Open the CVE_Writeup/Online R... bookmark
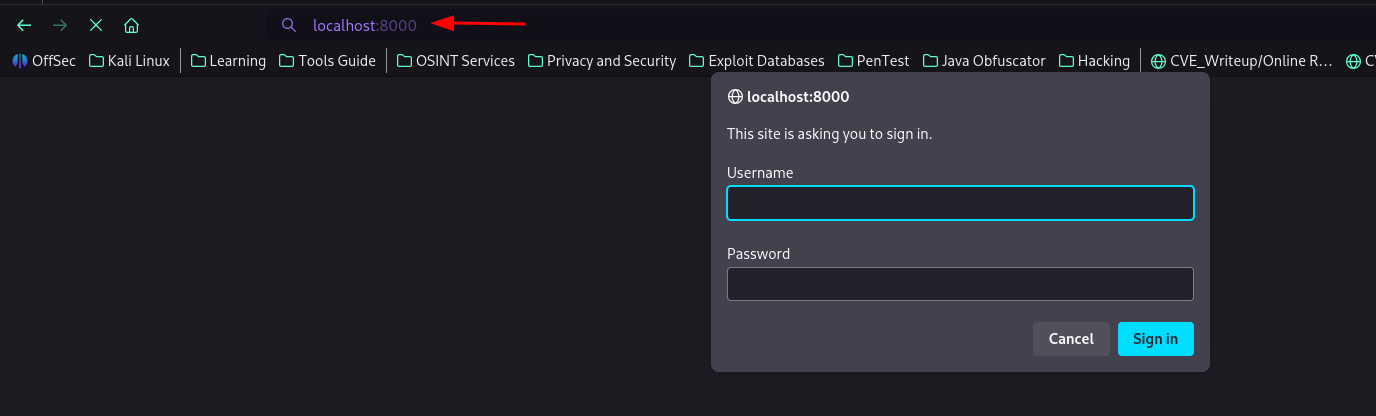The height and width of the screenshot is (416, 1376). [x=1242, y=61]
